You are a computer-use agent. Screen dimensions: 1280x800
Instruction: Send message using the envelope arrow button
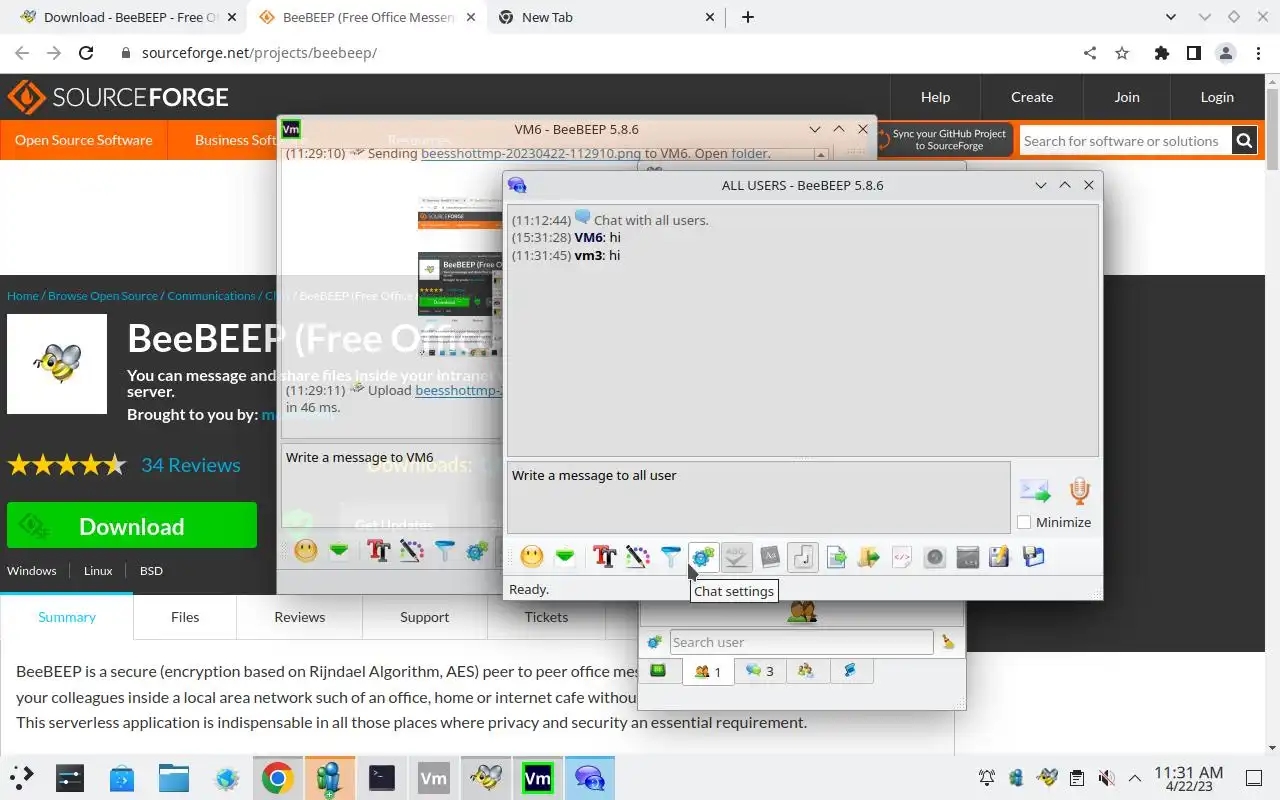1035,490
